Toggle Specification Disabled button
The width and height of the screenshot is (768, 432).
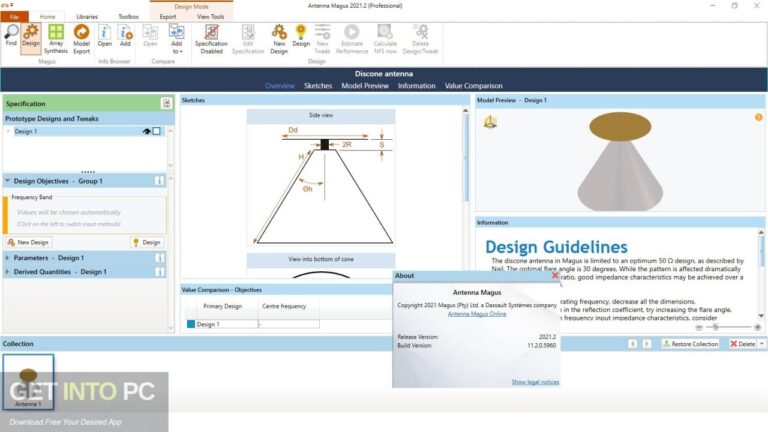[211, 39]
